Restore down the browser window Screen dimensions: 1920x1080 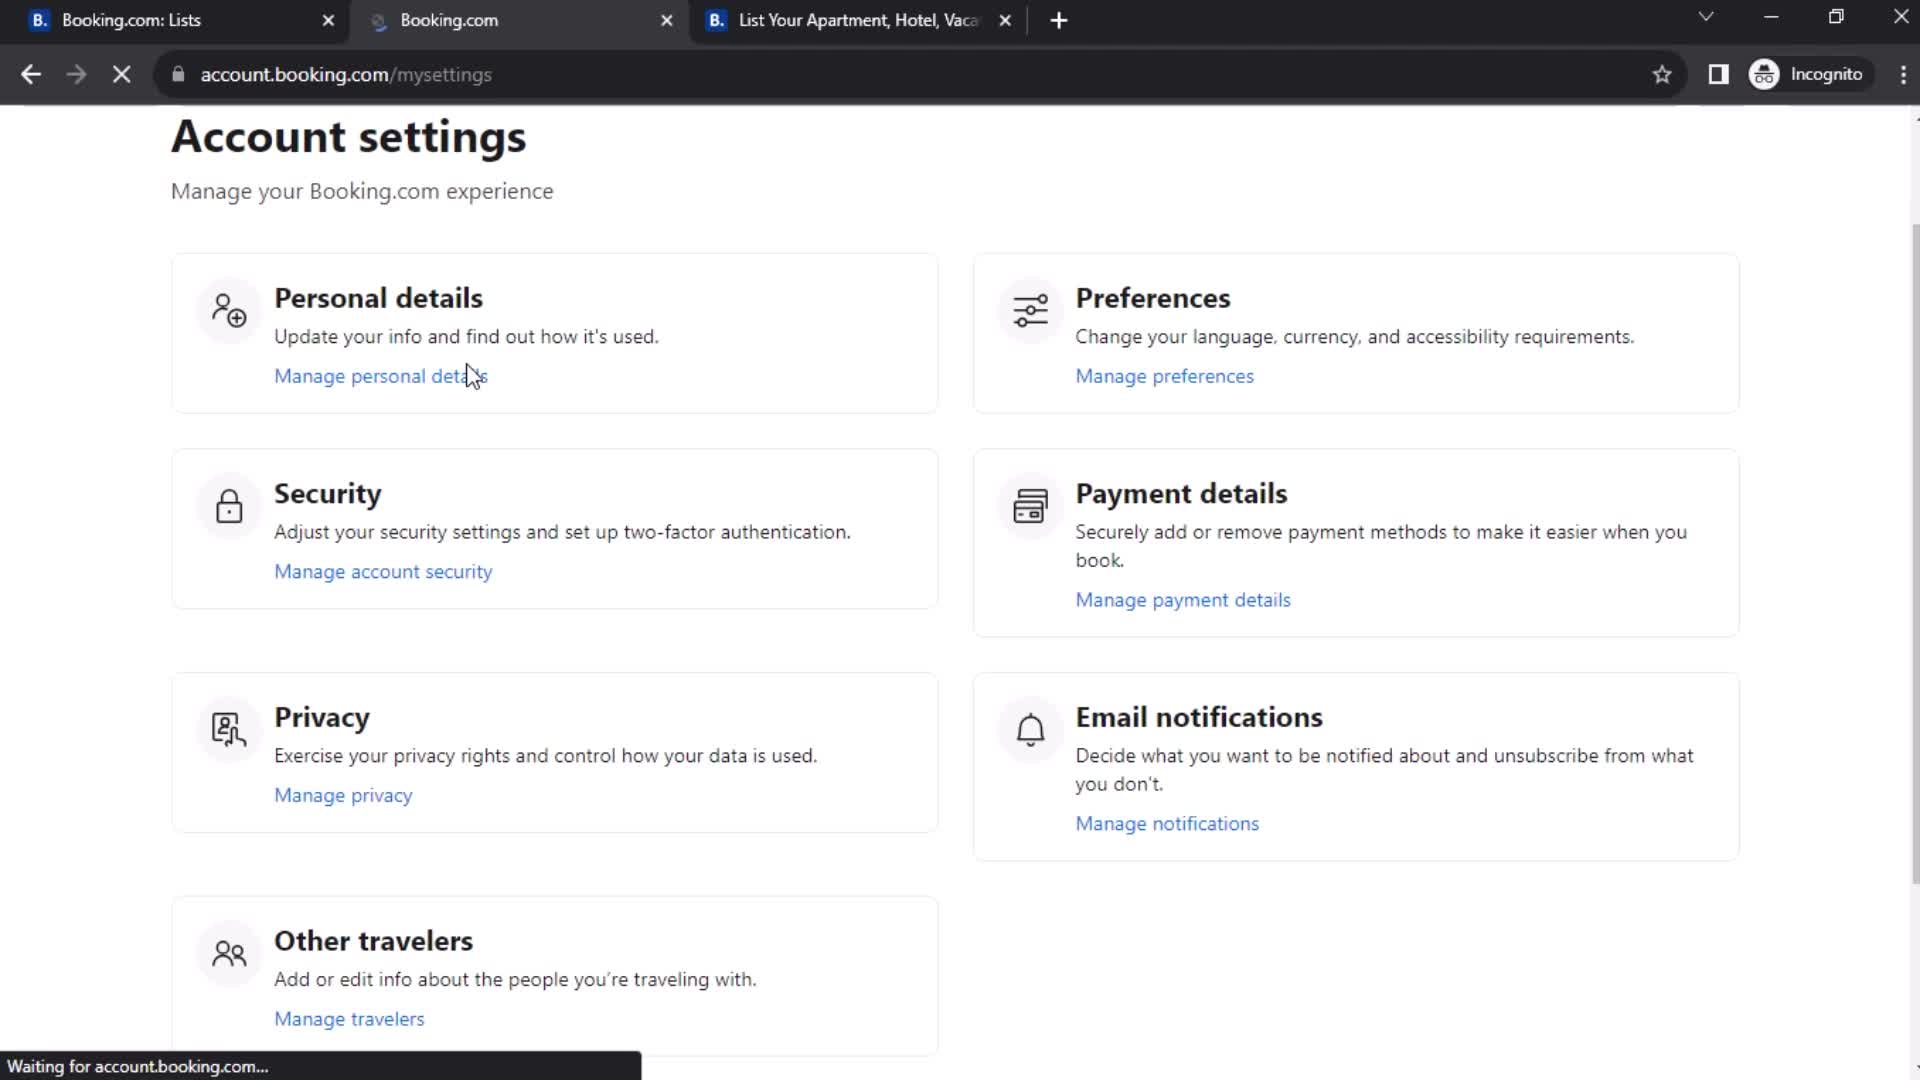(x=1836, y=17)
